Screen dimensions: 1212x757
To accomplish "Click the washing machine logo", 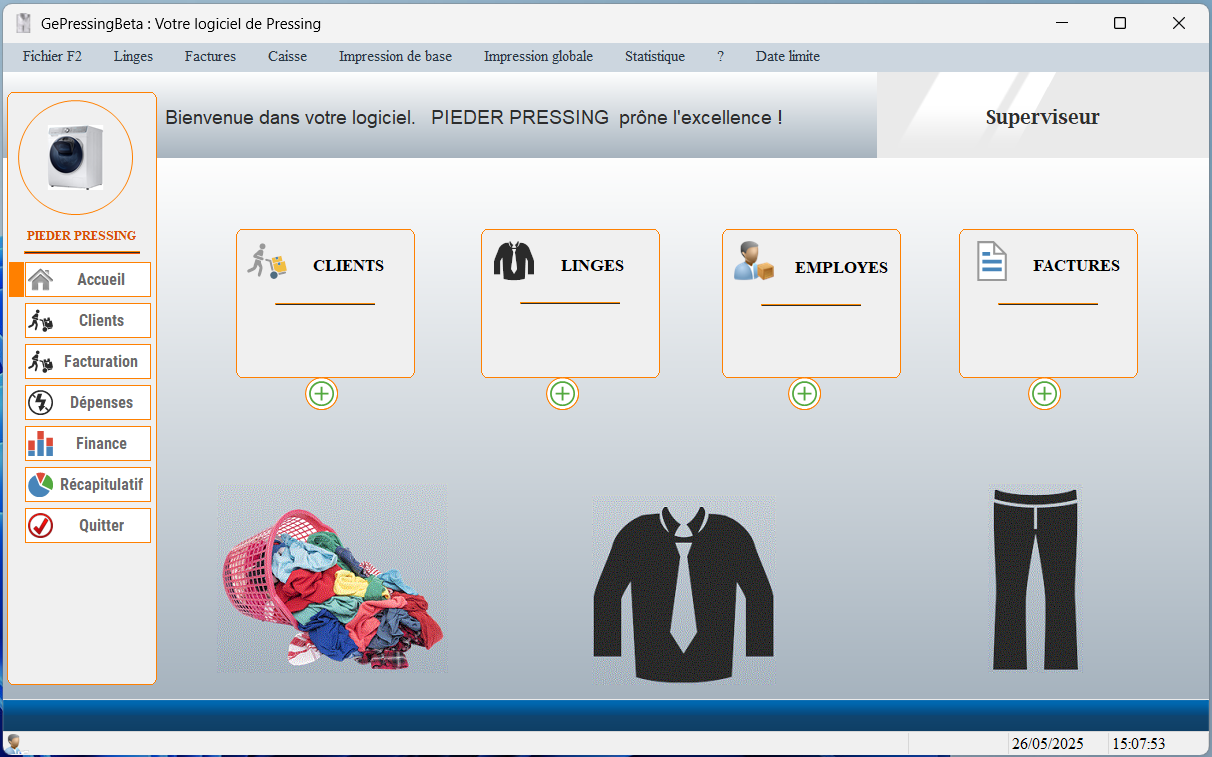I will [x=76, y=158].
